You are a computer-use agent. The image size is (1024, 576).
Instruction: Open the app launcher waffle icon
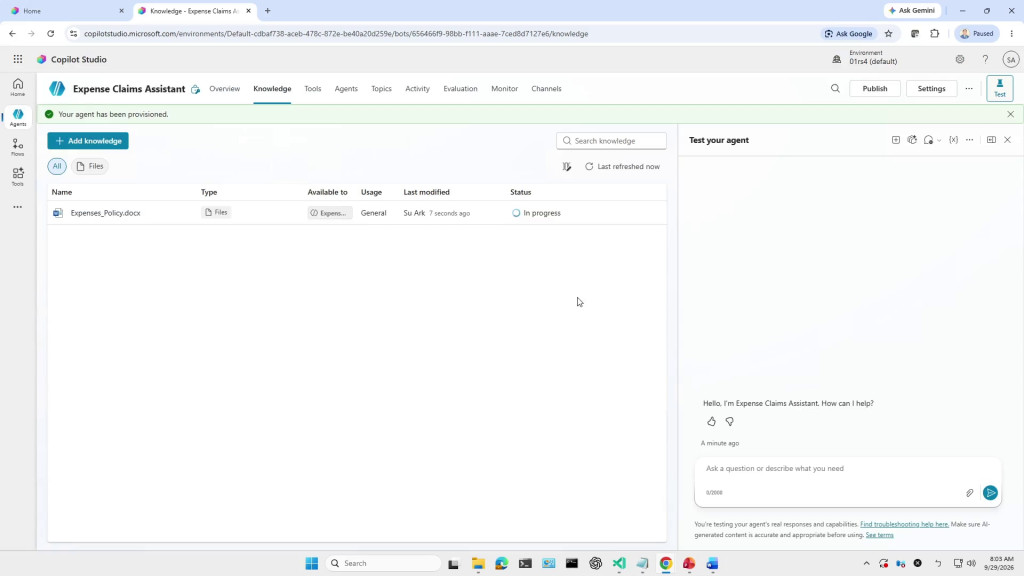(18, 59)
